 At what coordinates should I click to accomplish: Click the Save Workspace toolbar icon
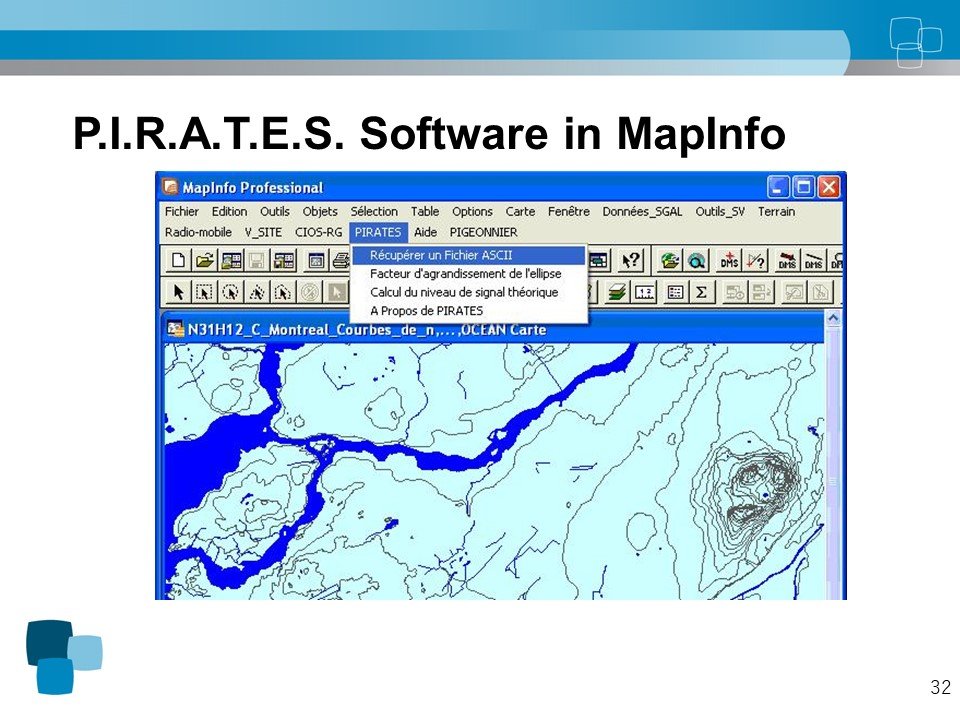[x=282, y=261]
